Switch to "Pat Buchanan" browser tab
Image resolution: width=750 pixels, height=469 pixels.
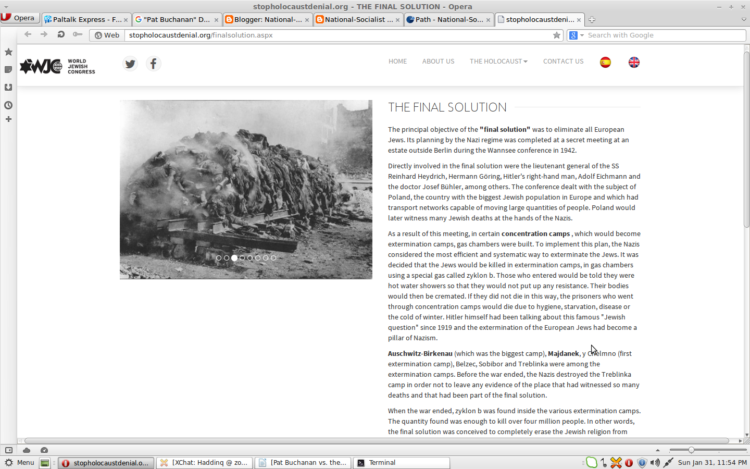click(176, 20)
